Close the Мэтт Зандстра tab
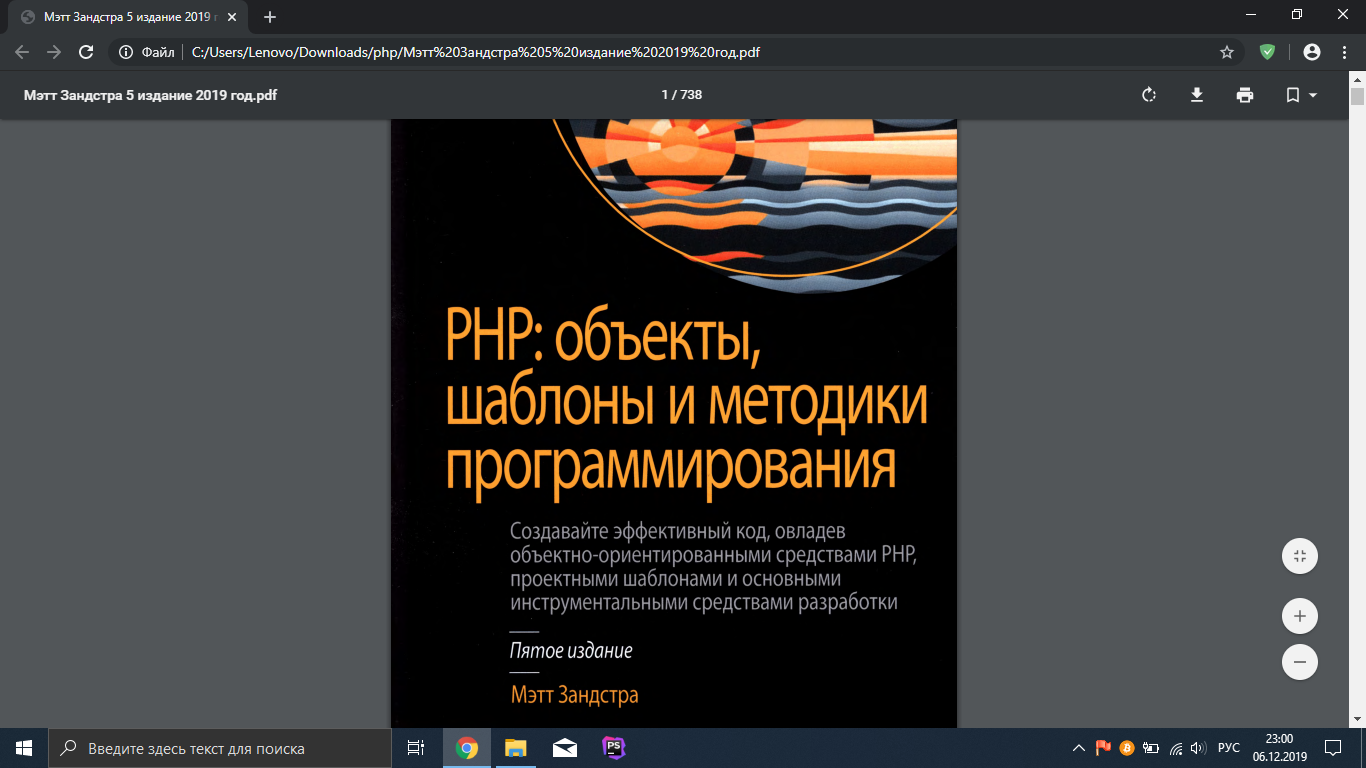The height and width of the screenshot is (768, 1366). tap(231, 17)
